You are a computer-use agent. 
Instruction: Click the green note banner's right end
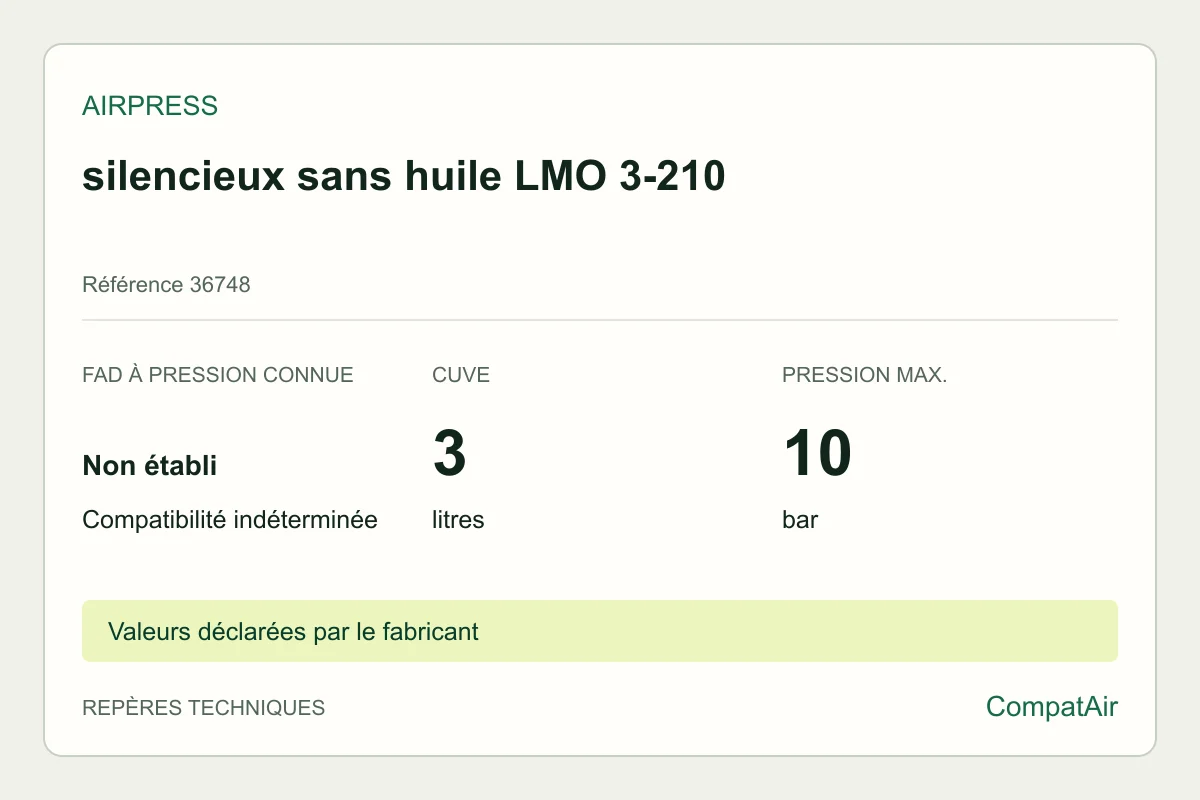coord(1100,631)
